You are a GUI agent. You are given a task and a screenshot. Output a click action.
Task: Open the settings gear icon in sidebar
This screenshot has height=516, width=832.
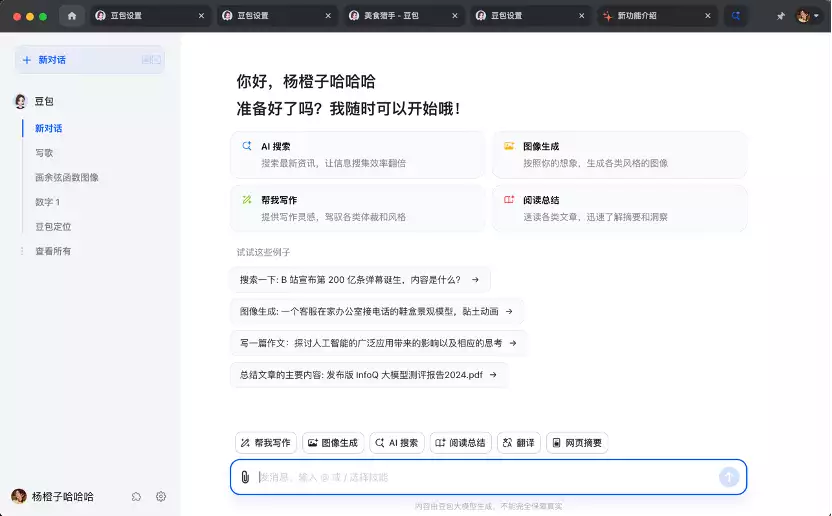coord(161,497)
